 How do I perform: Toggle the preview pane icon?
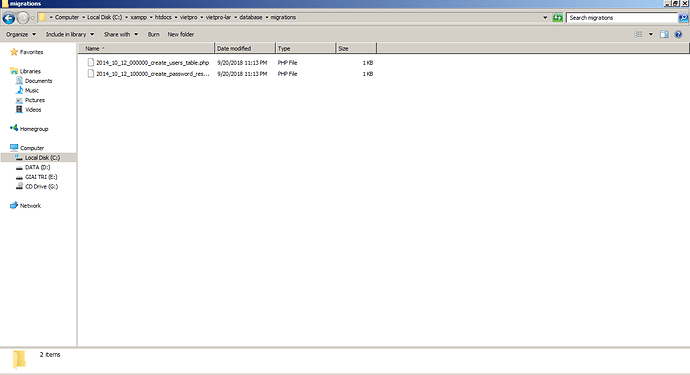664,34
